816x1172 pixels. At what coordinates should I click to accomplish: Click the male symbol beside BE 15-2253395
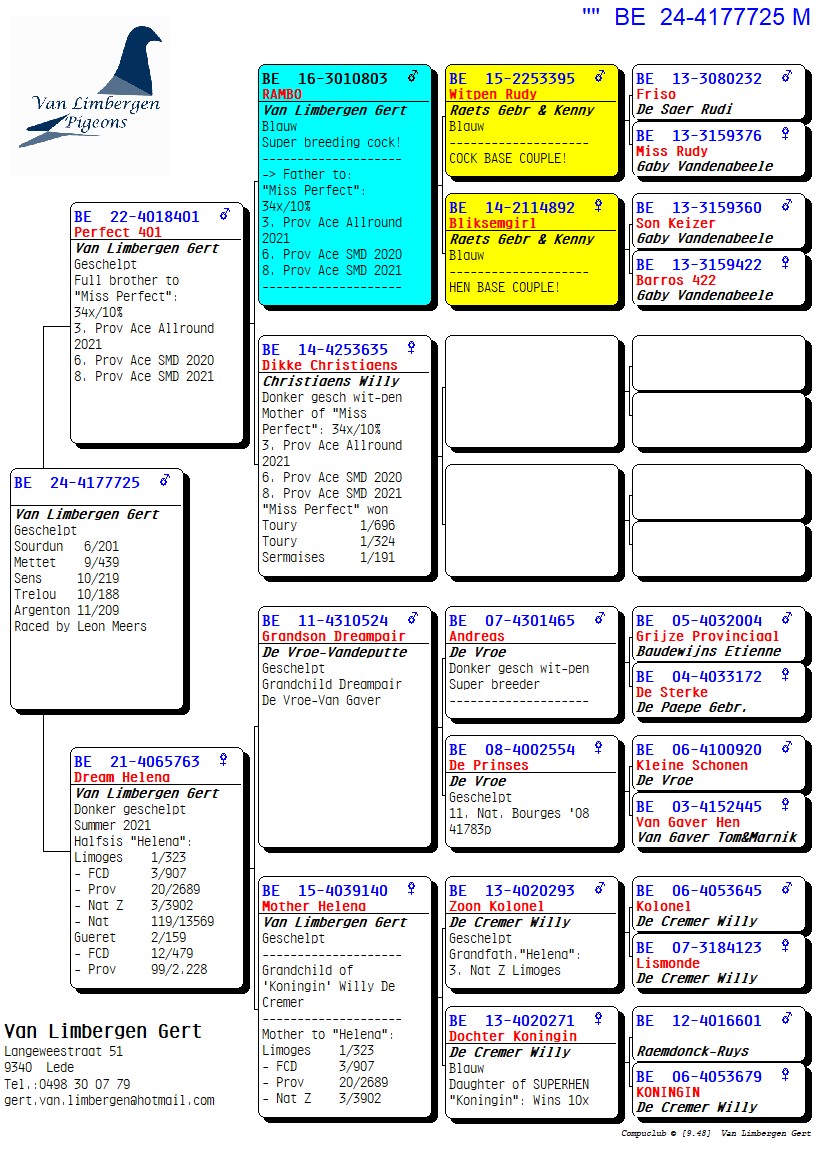point(599,77)
